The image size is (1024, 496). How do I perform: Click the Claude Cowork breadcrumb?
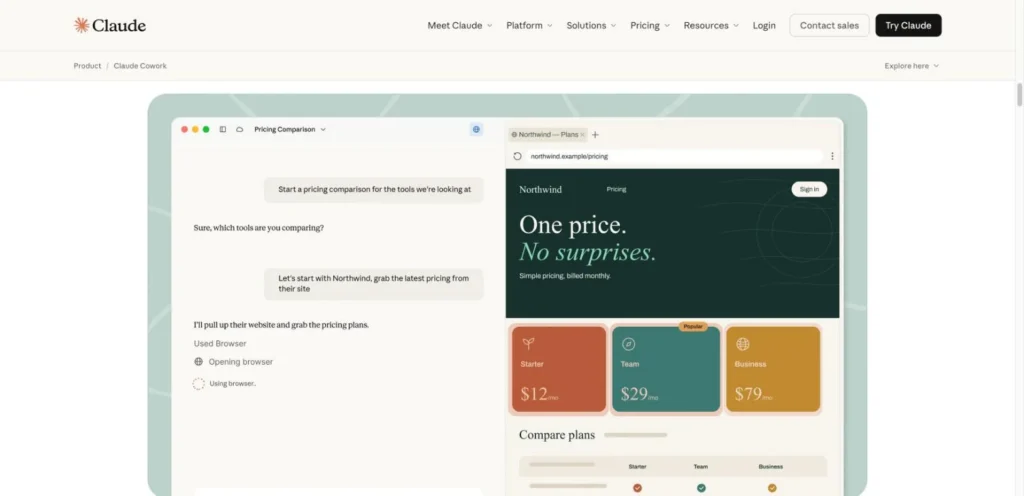[140, 66]
